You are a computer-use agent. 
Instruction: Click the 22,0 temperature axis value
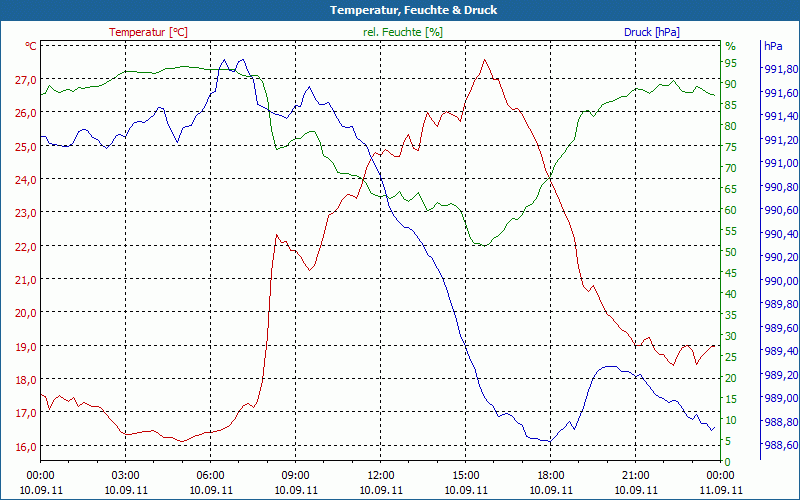pyautogui.click(x=28, y=246)
